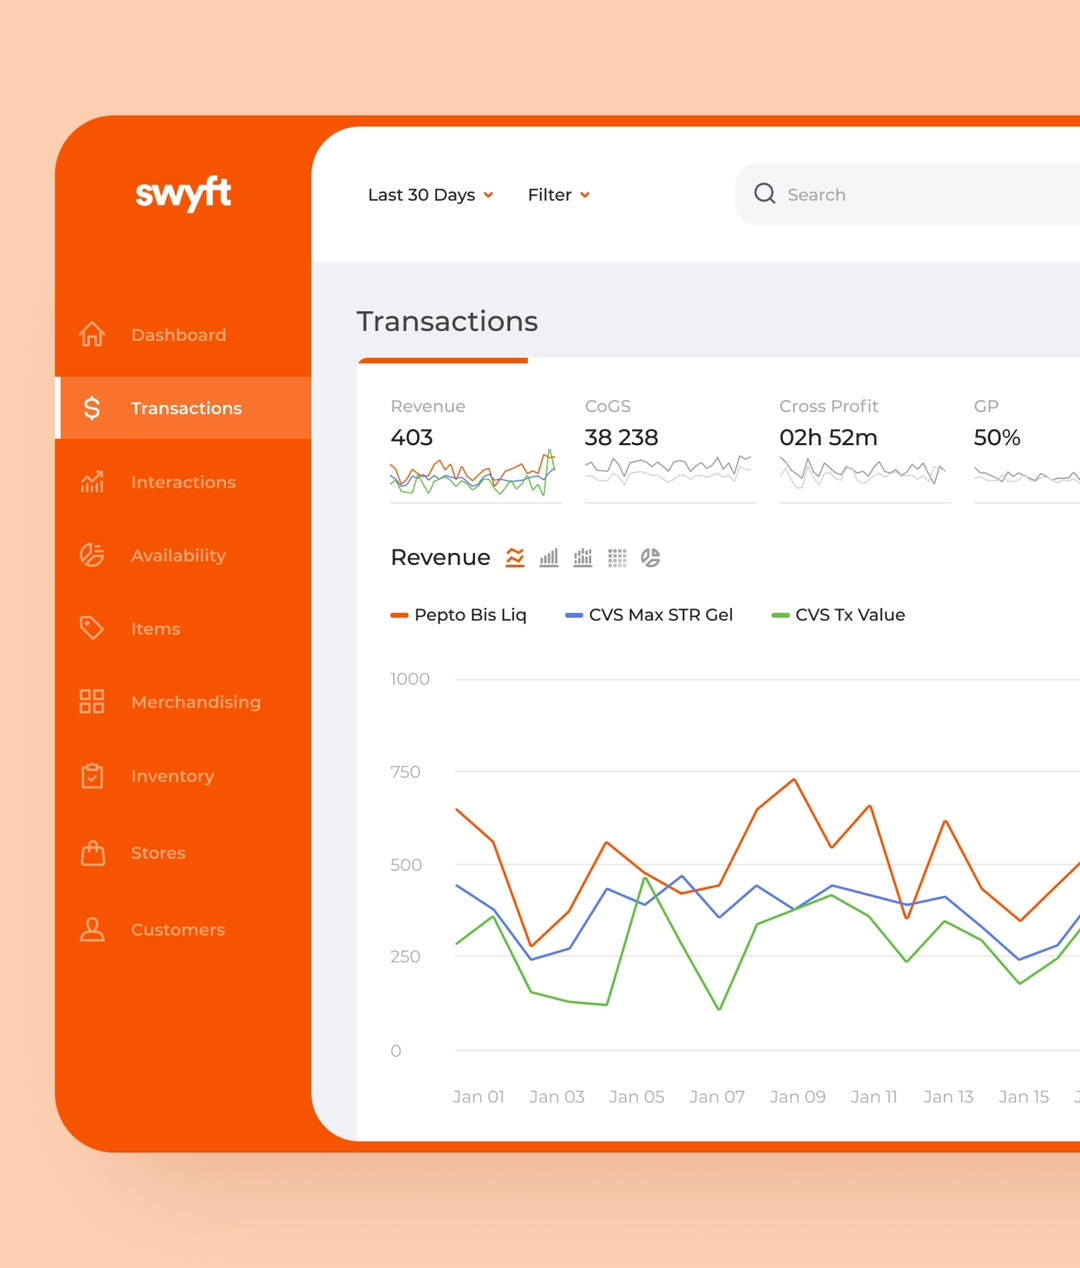Click the Dashboard home icon

[x=92, y=334]
